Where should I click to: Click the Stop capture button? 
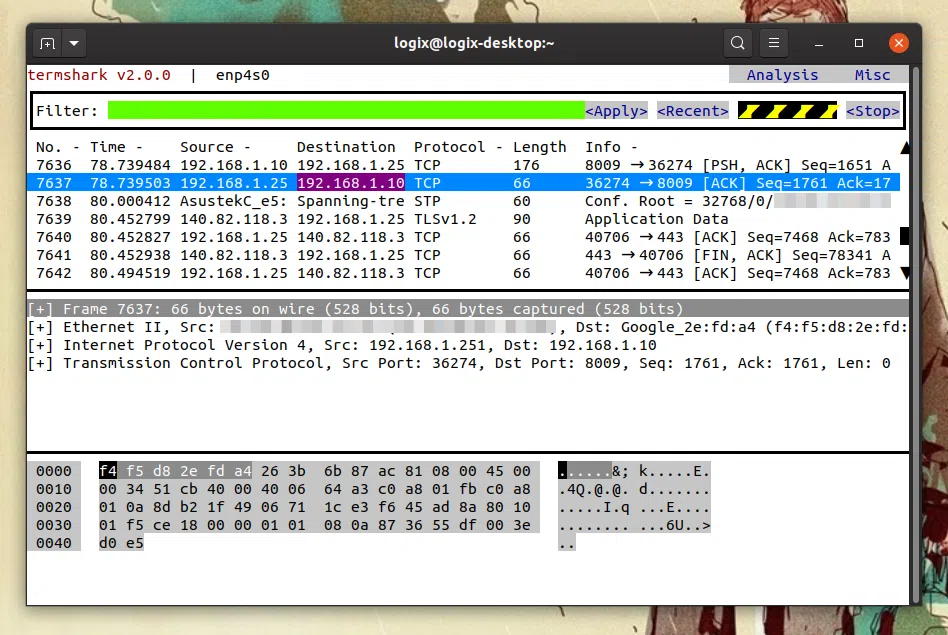[x=872, y=111]
